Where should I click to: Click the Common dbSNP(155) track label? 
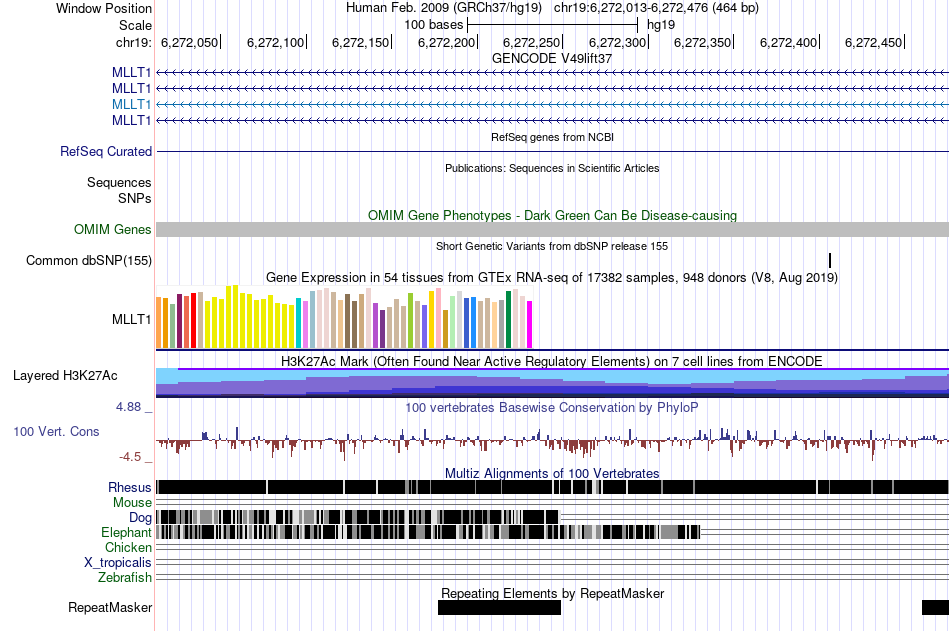tap(88, 261)
